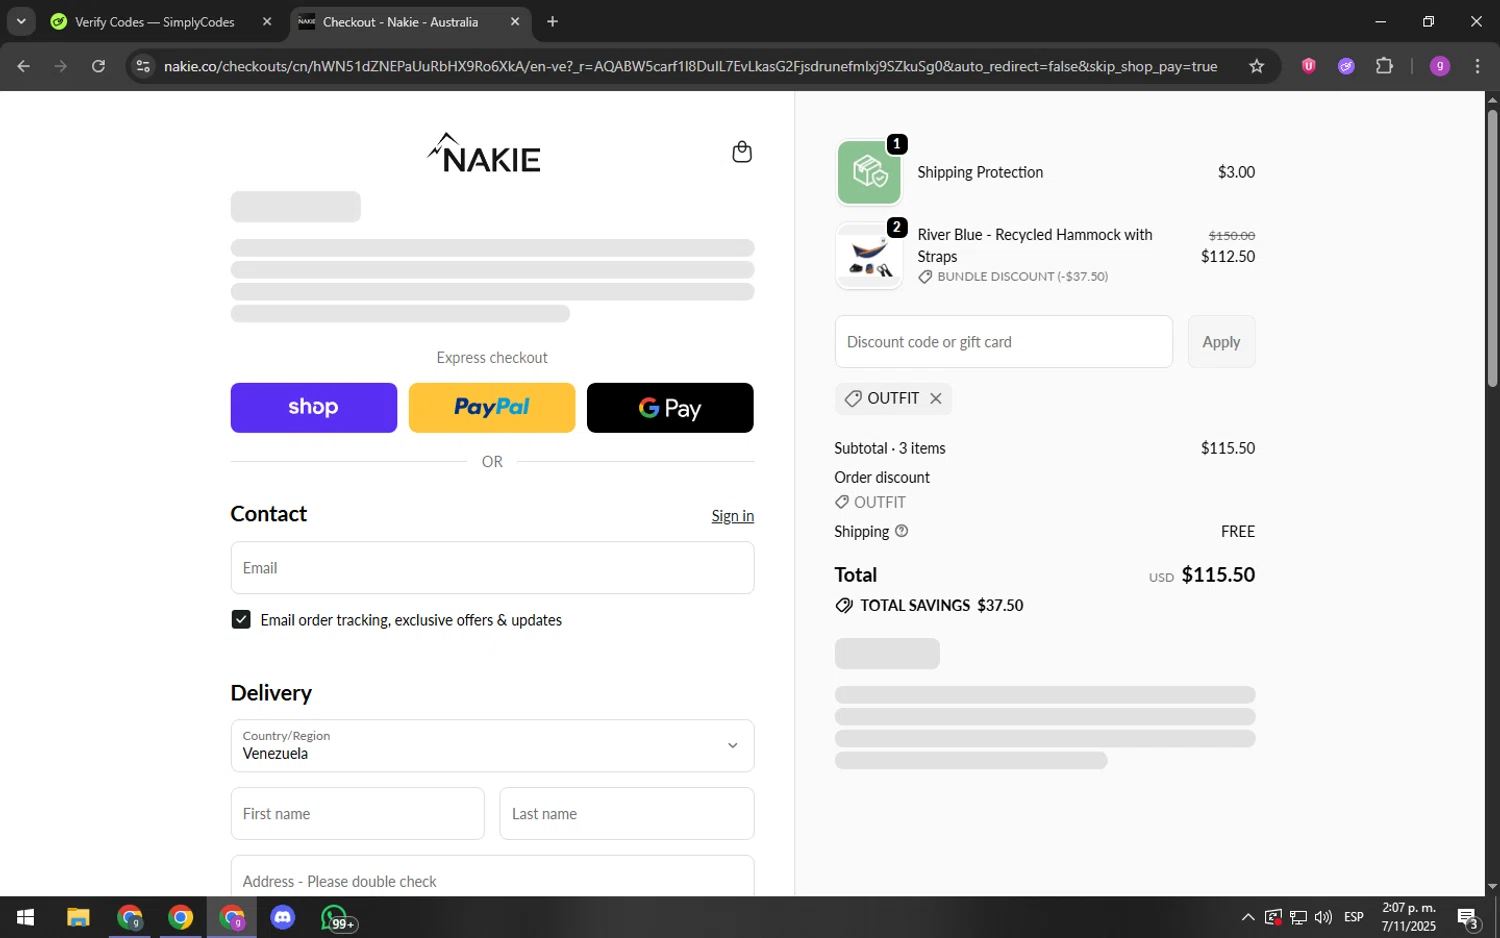
Task: Click the Last name field
Action: pyautogui.click(x=627, y=814)
